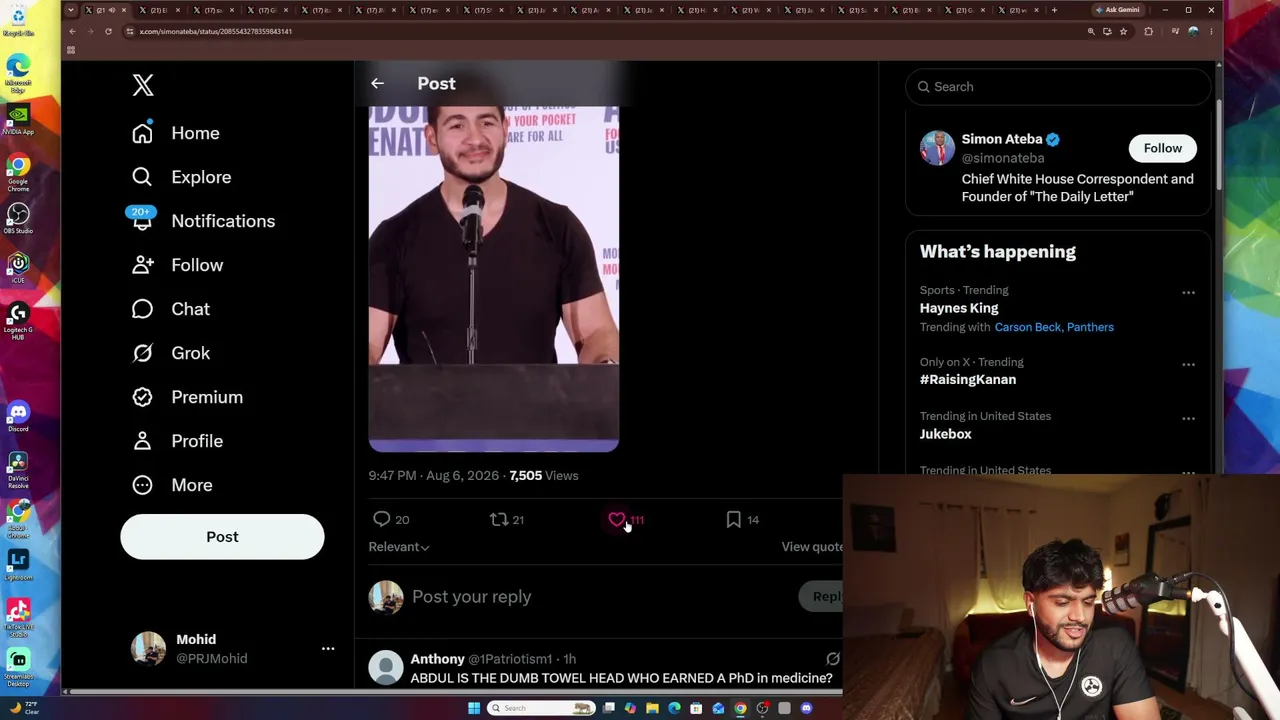1280x720 pixels.
Task: Expand the Relevant sort dropdown
Action: pyautogui.click(x=399, y=547)
